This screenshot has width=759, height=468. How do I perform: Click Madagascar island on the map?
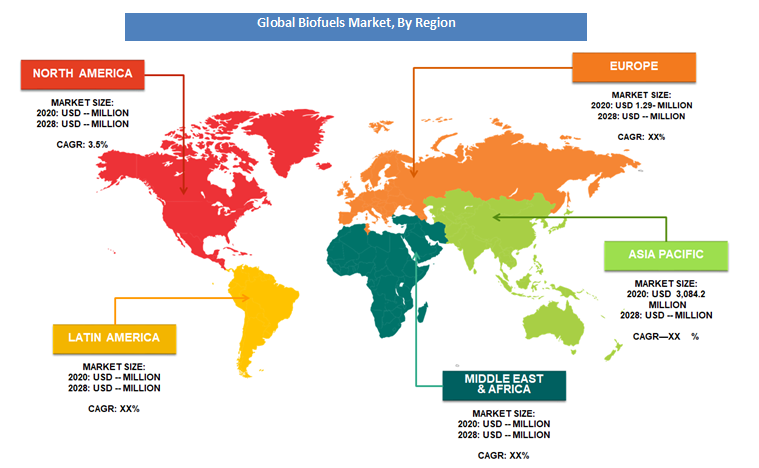click(422, 313)
